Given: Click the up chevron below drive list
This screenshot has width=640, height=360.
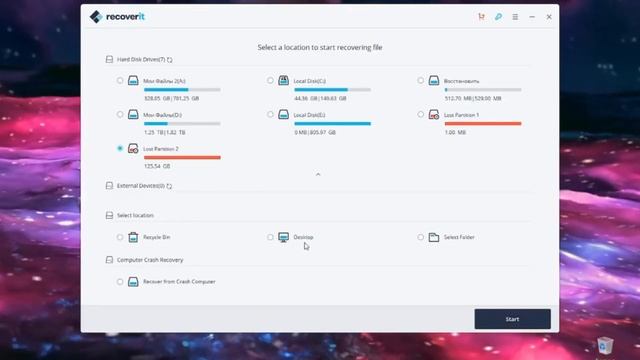Looking at the screenshot, I should coord(318,174).
